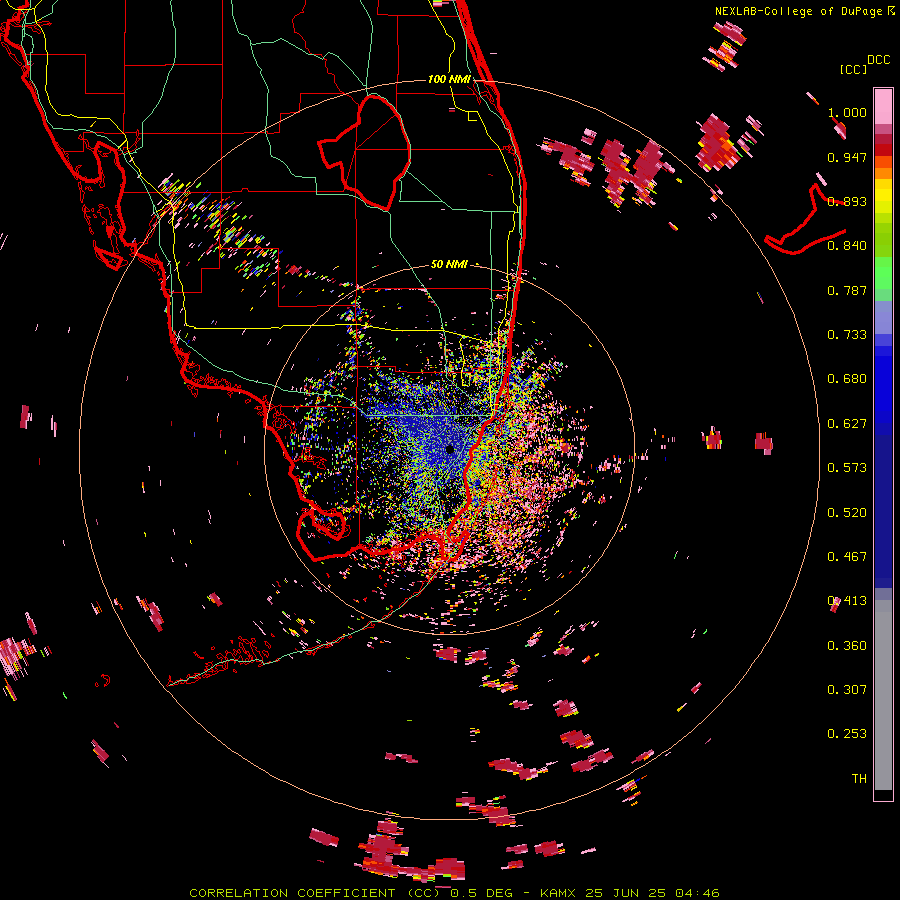
Task: Click the TH threshold label
Action: (x=859, y=779)
